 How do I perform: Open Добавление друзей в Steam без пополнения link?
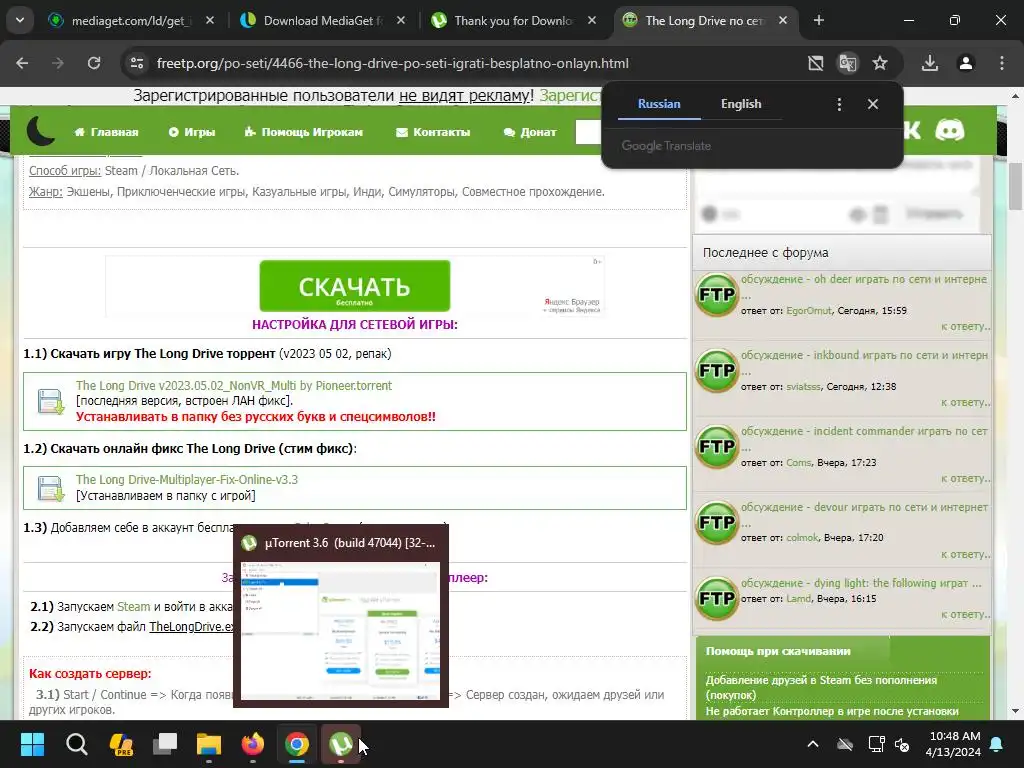click(x=822, y=687)
